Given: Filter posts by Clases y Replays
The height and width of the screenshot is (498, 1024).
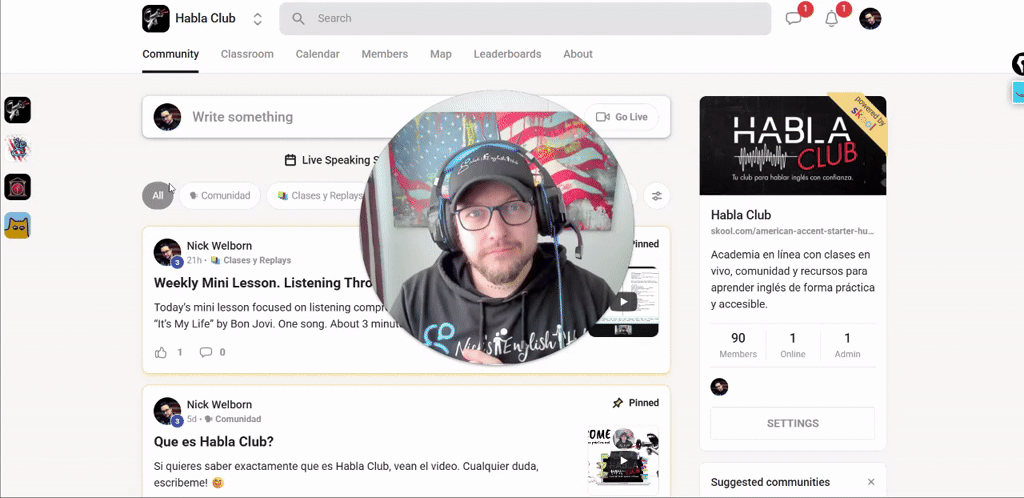Looking at the screenshot, I should click(x=315, y=196).
